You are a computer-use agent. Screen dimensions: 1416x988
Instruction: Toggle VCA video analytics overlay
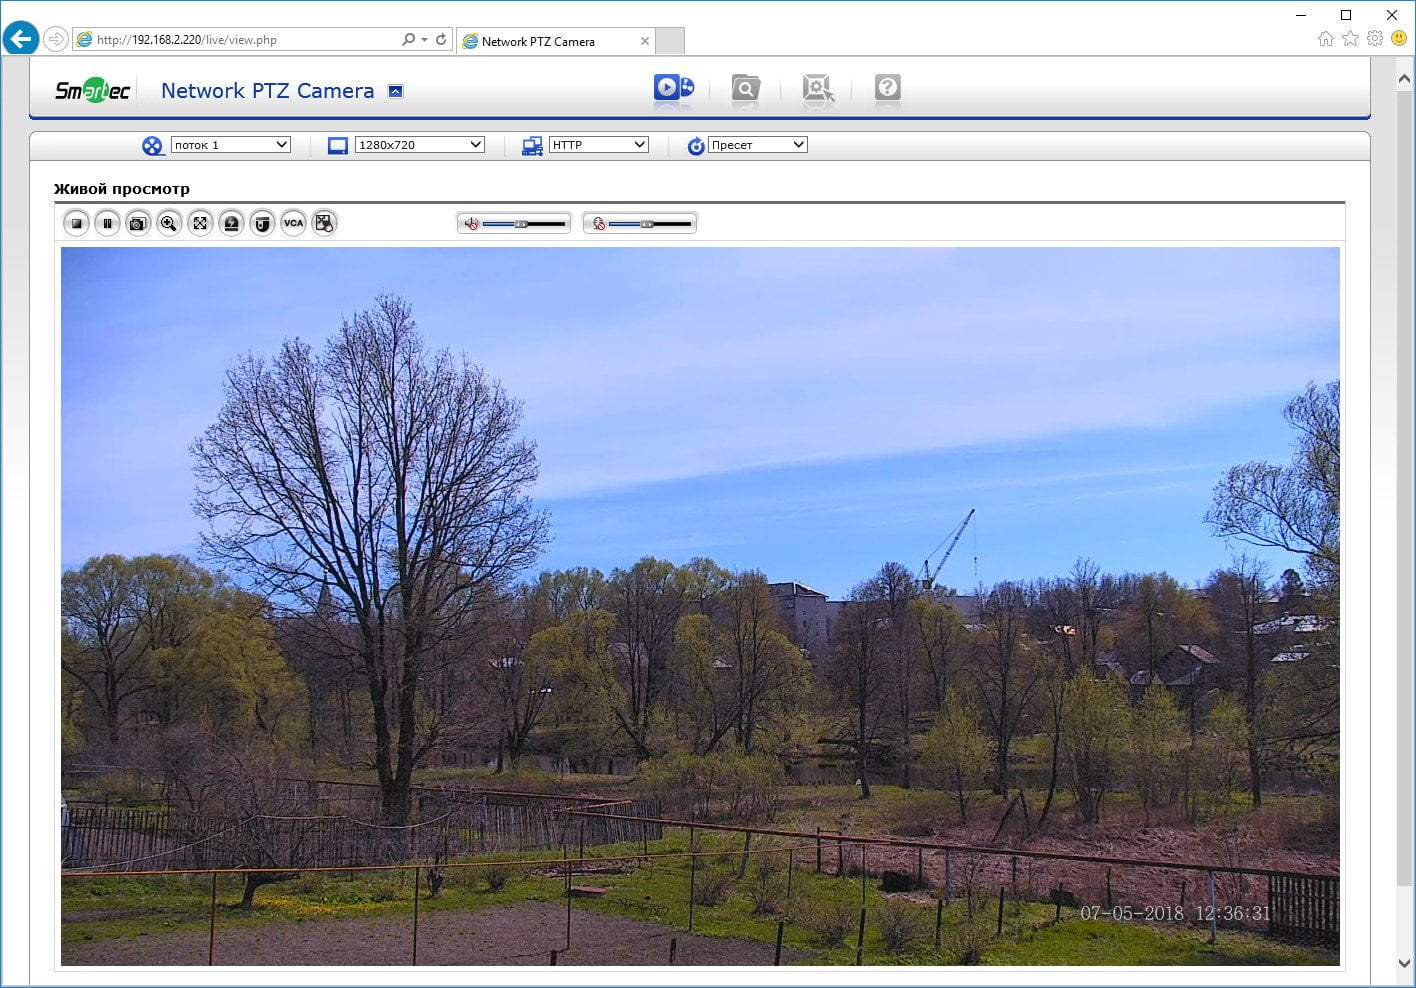coord(293,223)
